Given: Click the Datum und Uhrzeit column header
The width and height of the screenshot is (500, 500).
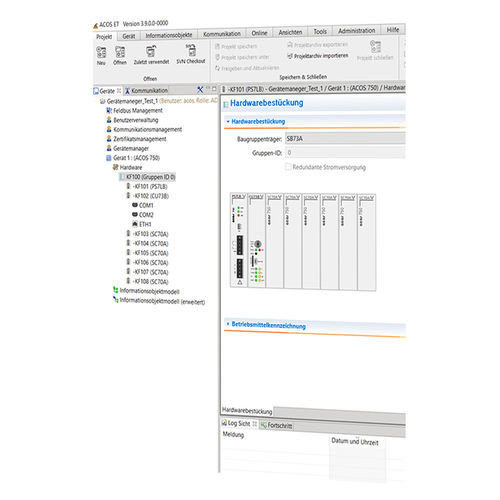Looking at the screenshot, I should click(x=355, y=442).
